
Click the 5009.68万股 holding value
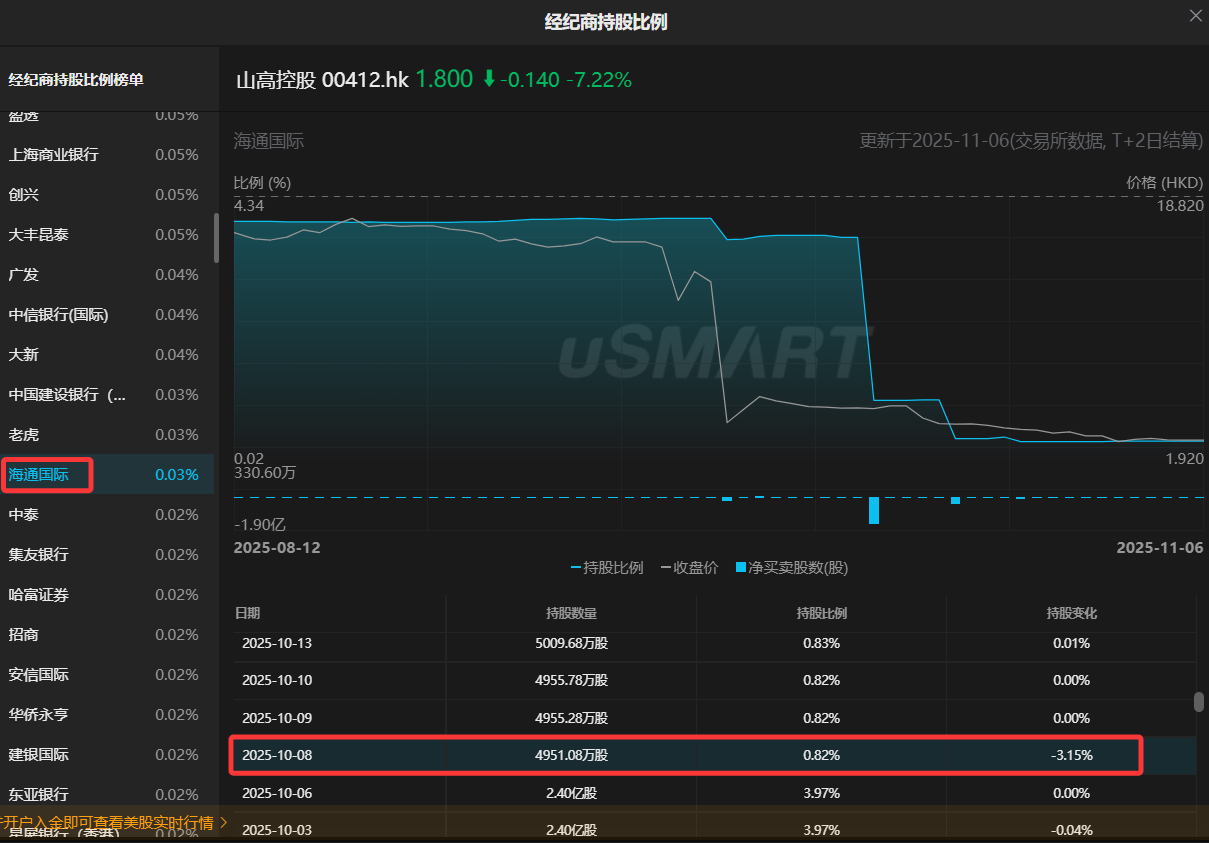571,643
